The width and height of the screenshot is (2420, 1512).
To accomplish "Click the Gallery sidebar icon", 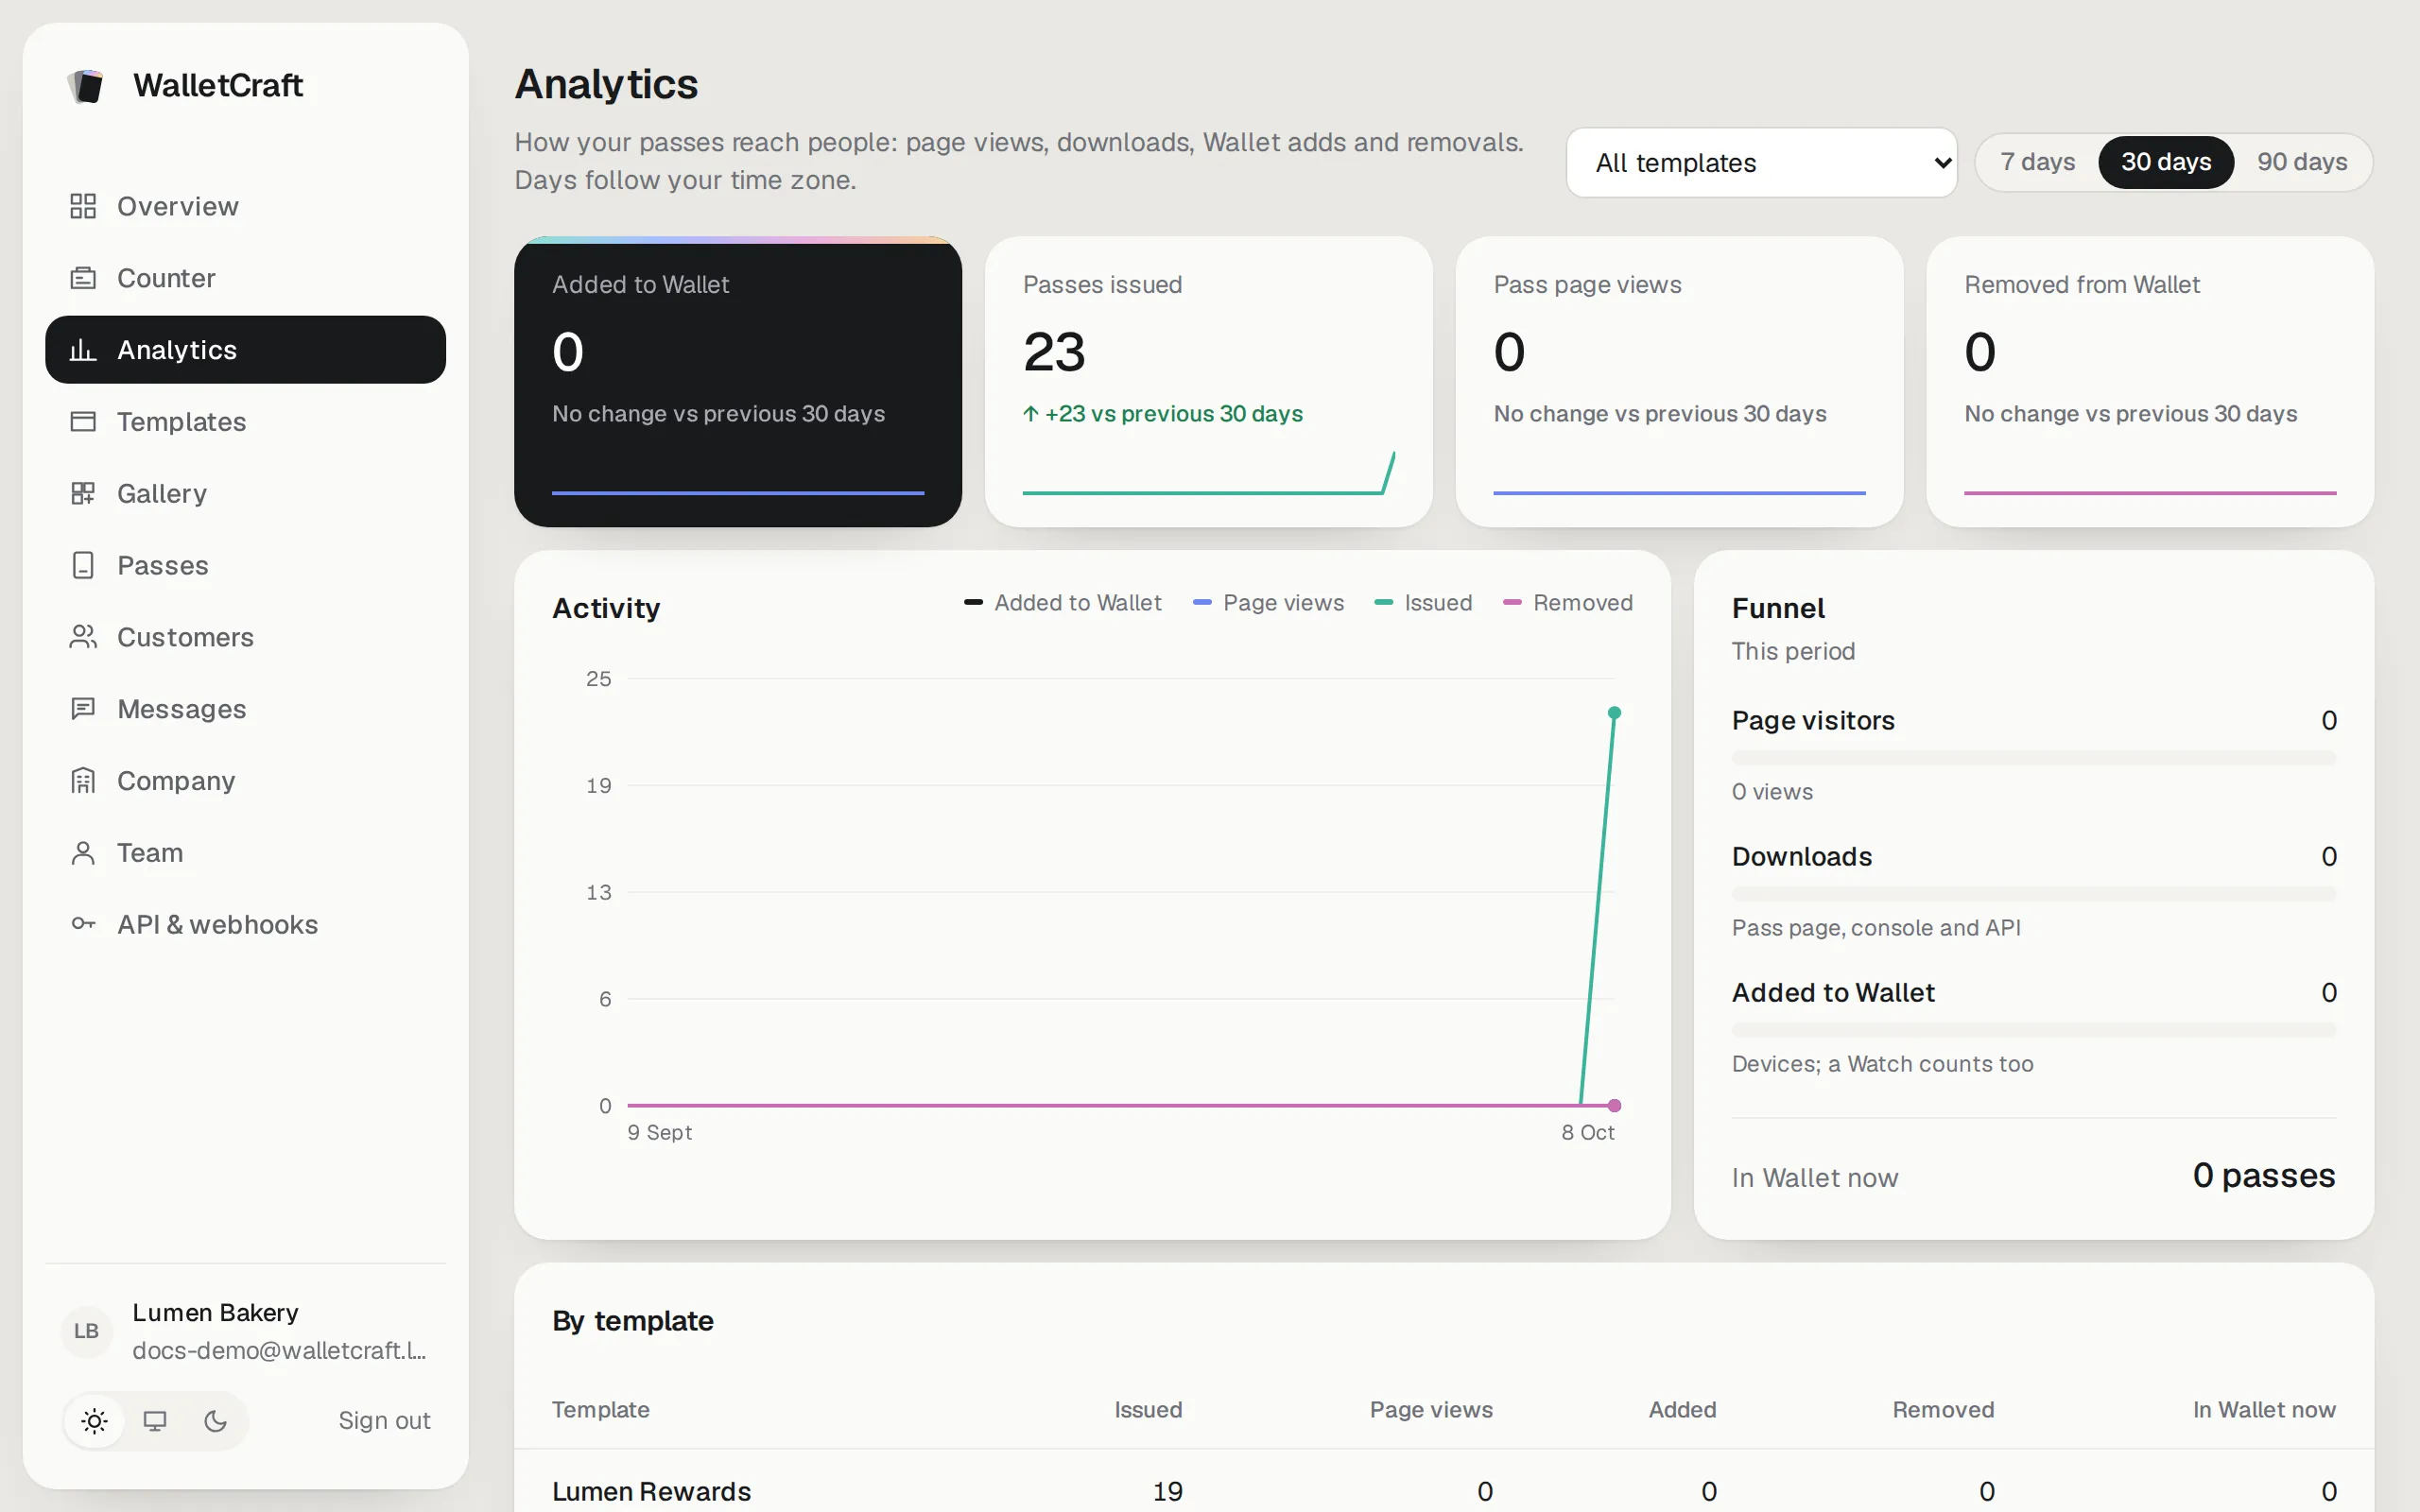I will coord(83,494).
